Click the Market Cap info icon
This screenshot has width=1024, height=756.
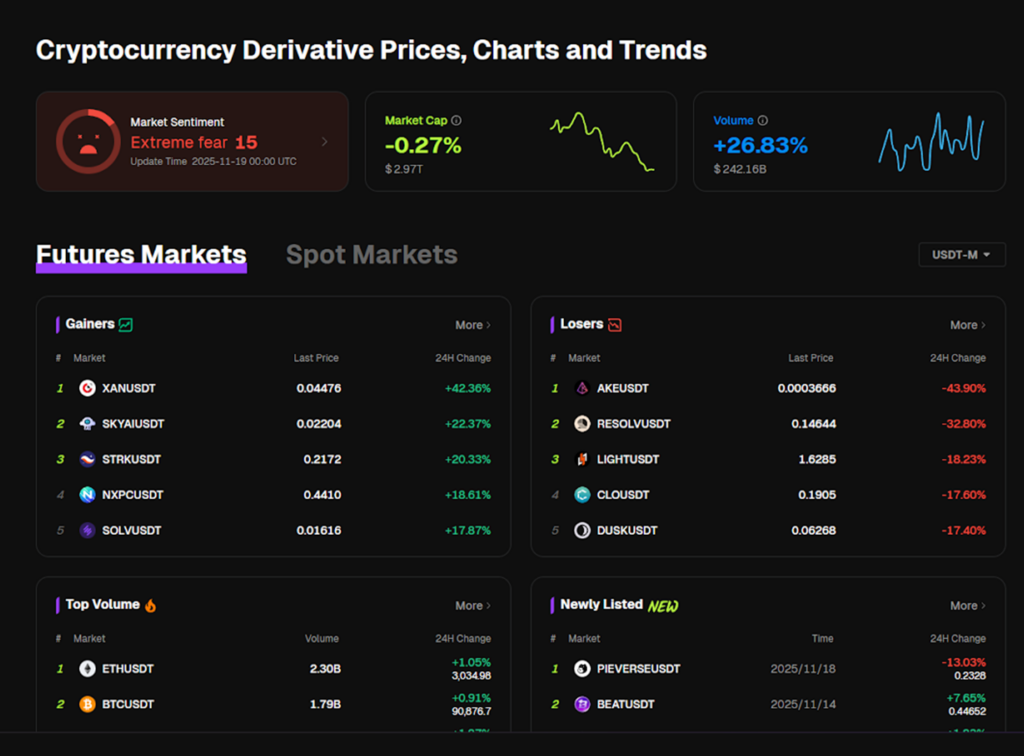pyautogui.click(x=456, y=120)
